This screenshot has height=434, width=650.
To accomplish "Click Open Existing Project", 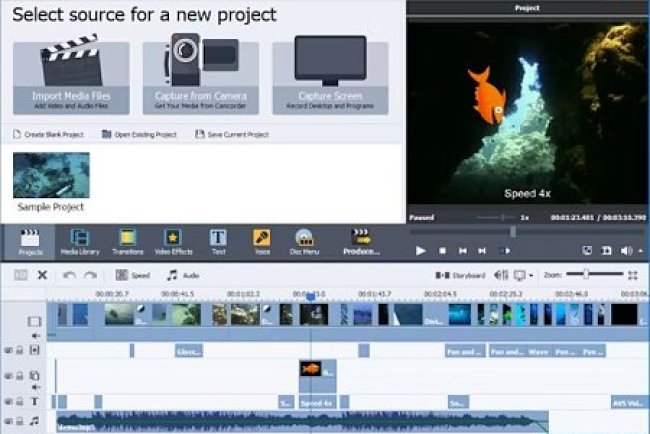I will tap(139, 134).
